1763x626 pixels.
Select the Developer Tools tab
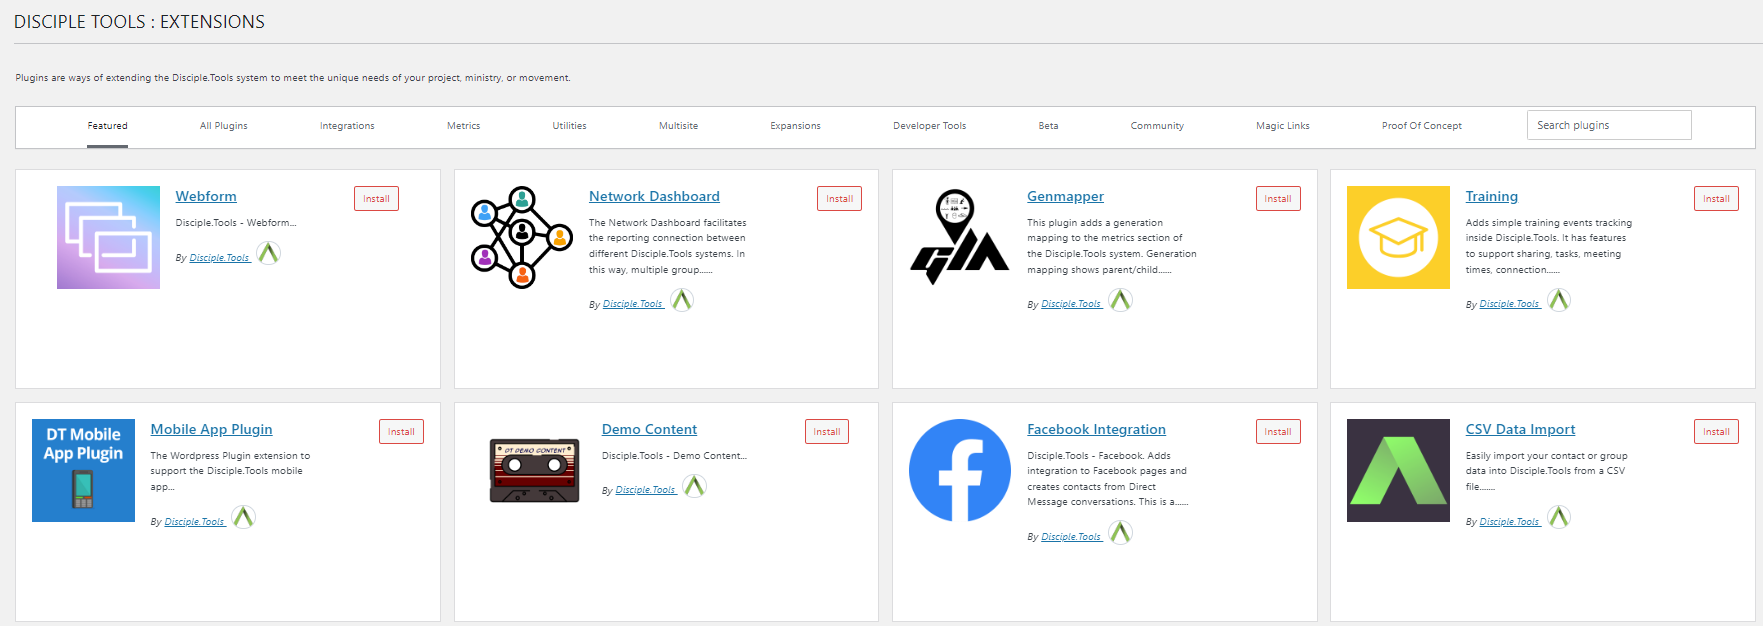coord(929,126)
